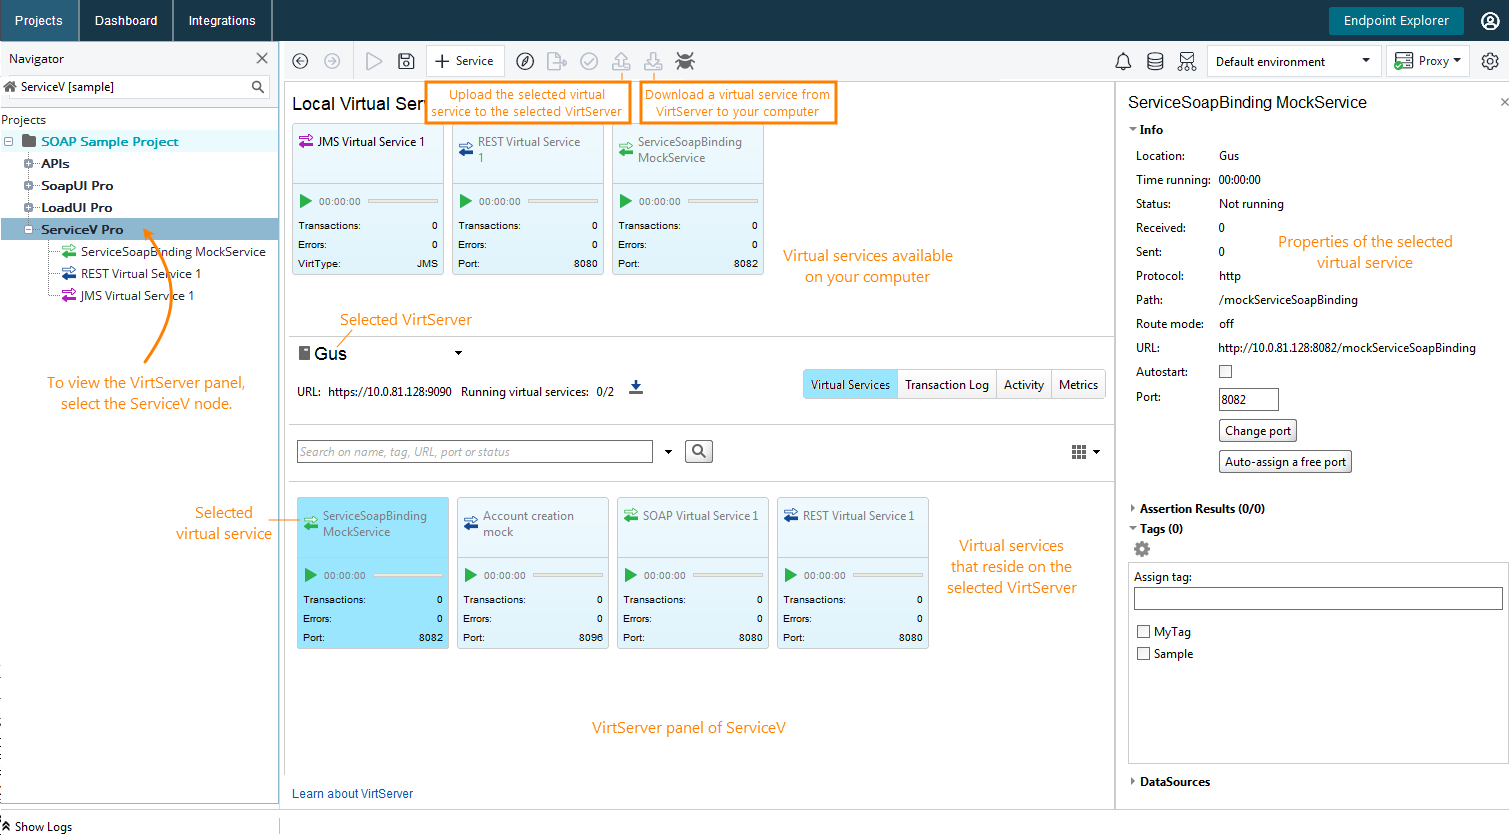Click the Port input field

tap(1248, 399)
